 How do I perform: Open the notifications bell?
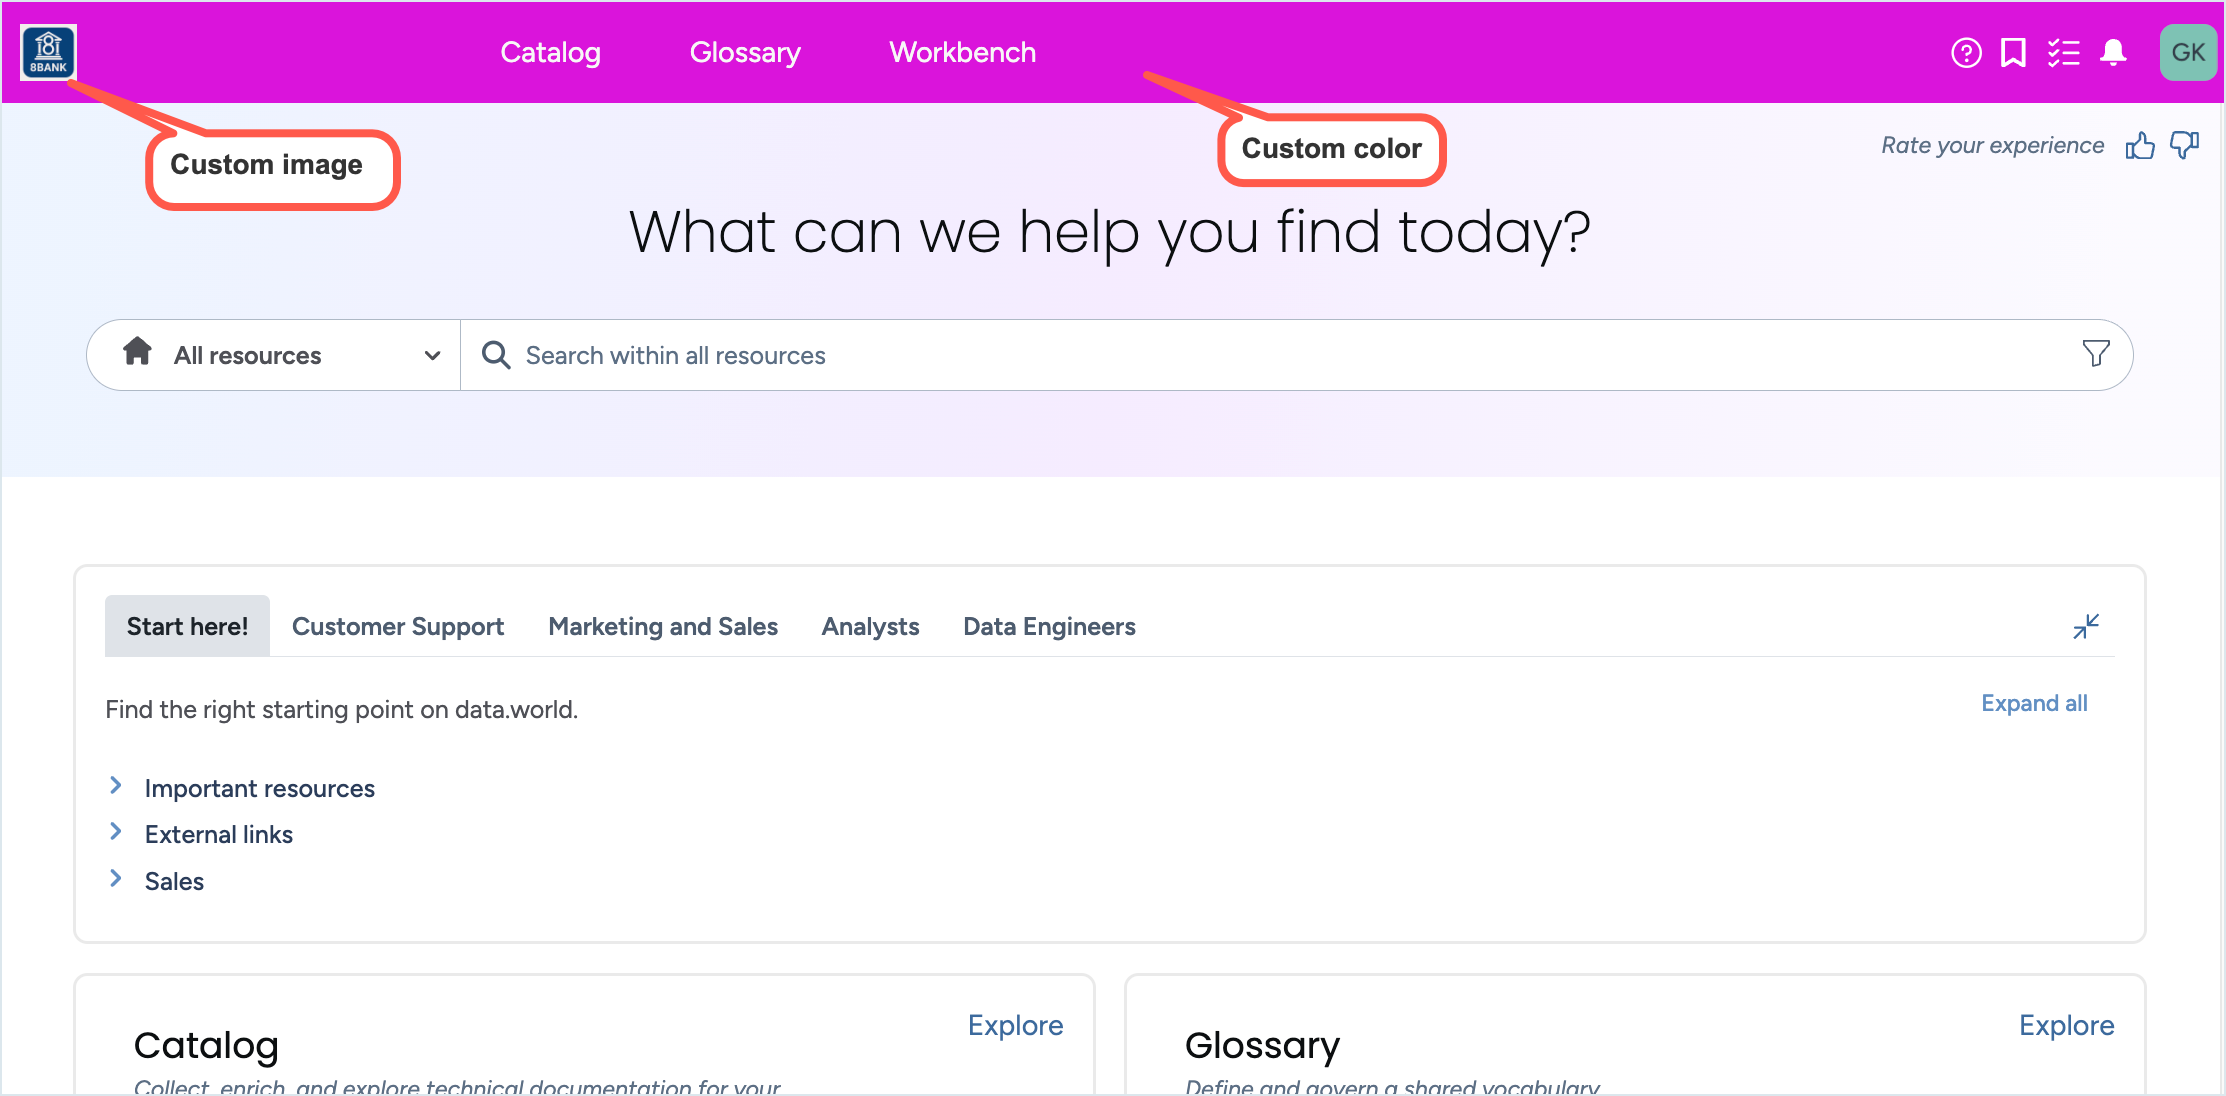point(2113,53)
